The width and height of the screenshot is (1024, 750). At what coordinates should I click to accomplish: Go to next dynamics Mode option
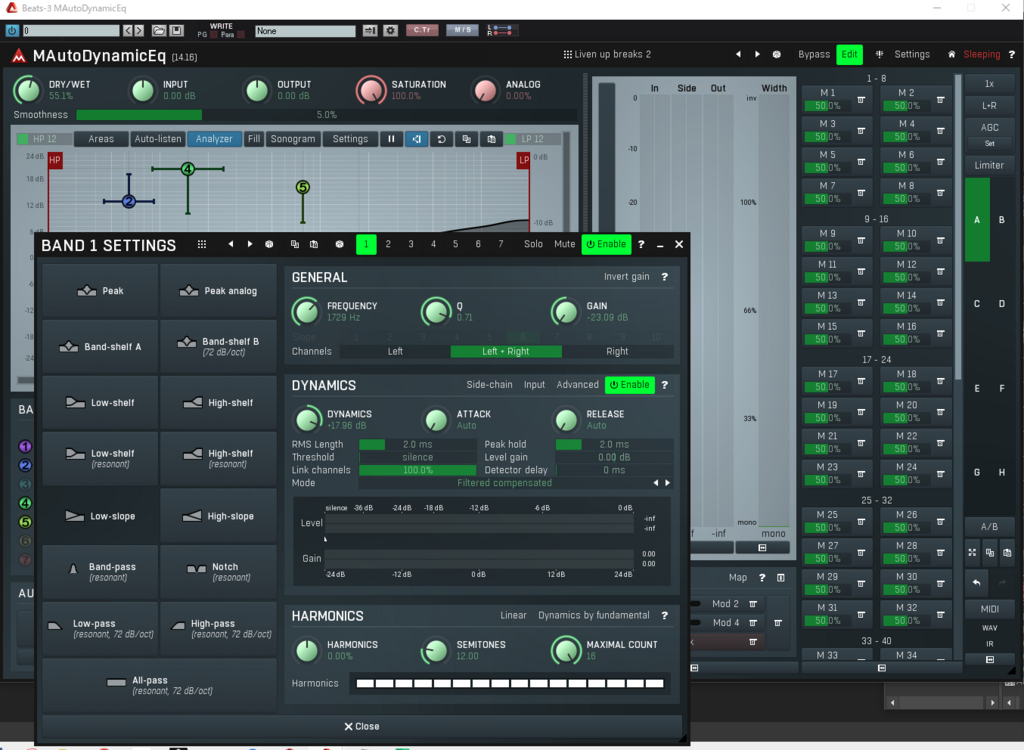667,483
